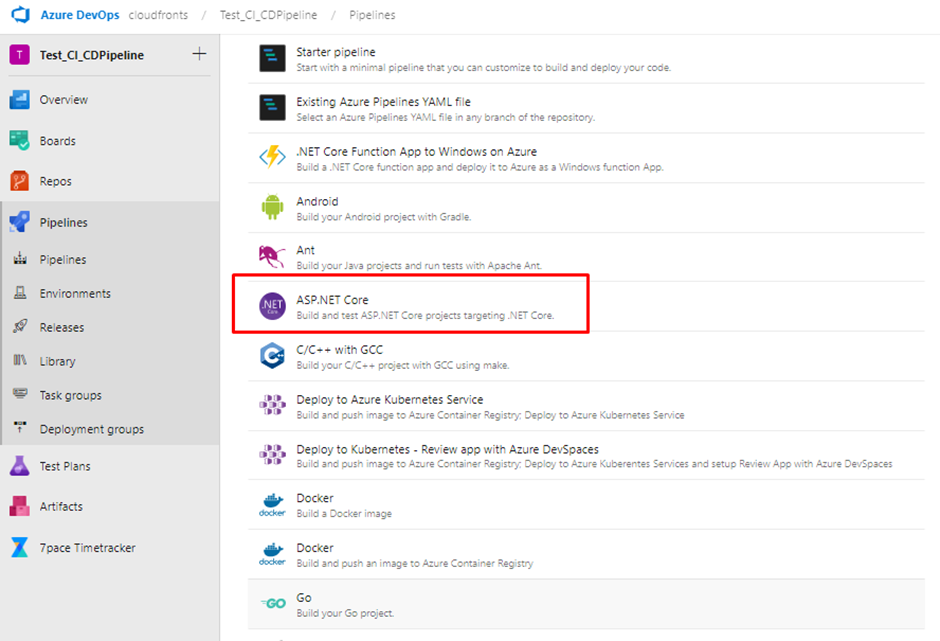Choose Existing Azure Pipelines YAML file option
Viewport: 940px width, 641px height.
click(586, 109)
